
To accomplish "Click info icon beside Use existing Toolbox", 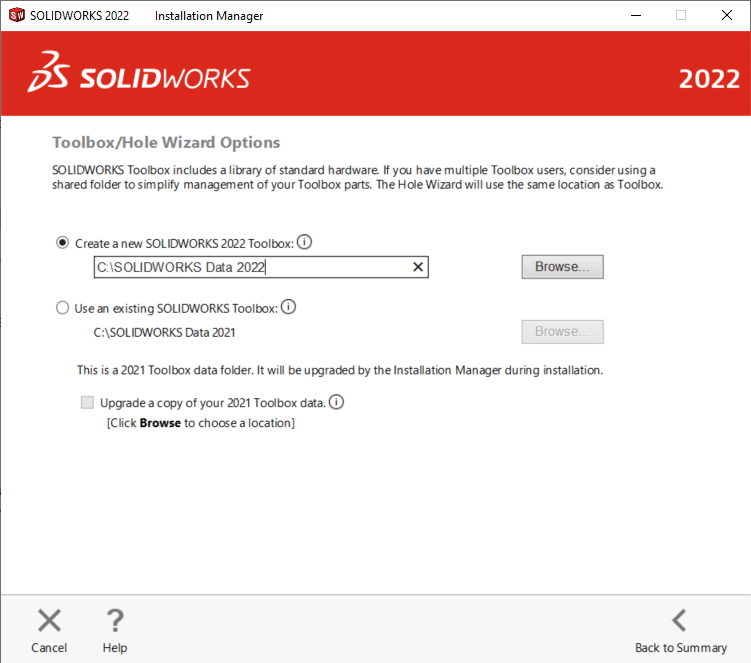I will click(x=289, y=308).
